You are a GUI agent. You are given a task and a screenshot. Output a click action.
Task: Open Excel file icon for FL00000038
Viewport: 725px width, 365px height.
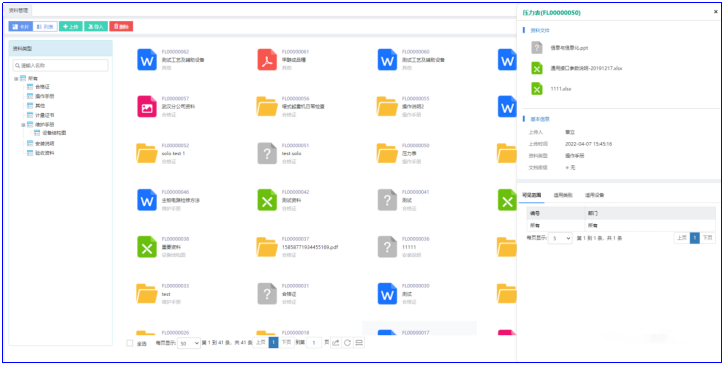click(147, 247)
